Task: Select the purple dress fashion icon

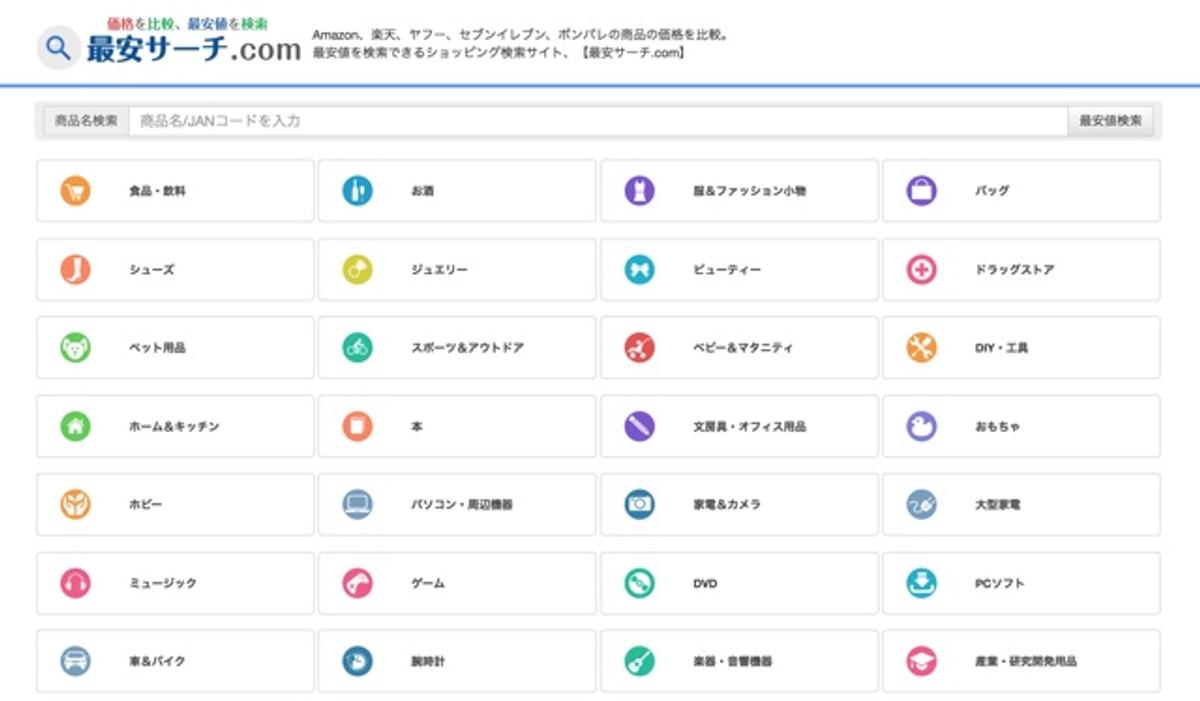Action: (x=639, y=190)
